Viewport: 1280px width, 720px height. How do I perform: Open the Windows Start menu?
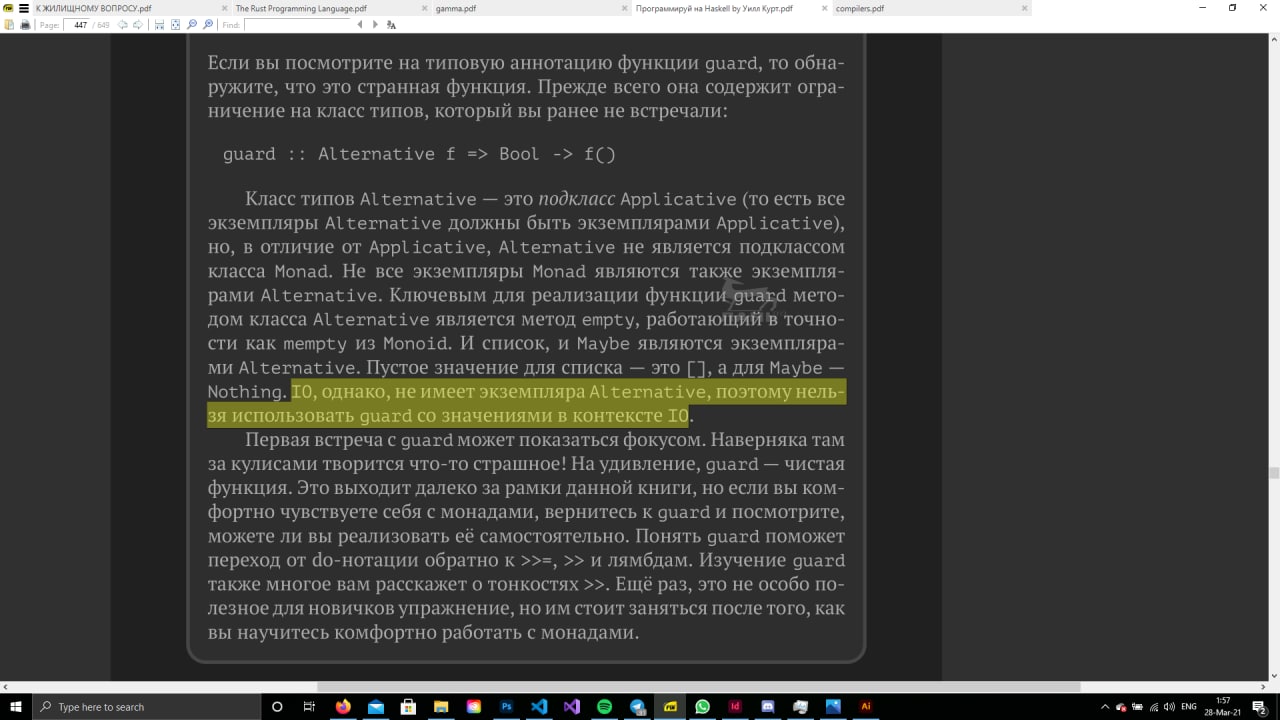coord(16,706)
